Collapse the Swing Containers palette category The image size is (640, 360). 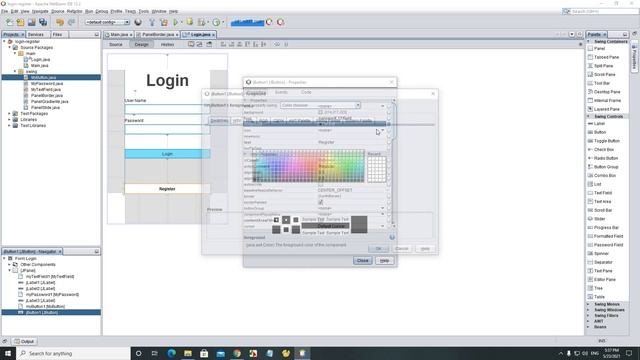pos(589,42)
